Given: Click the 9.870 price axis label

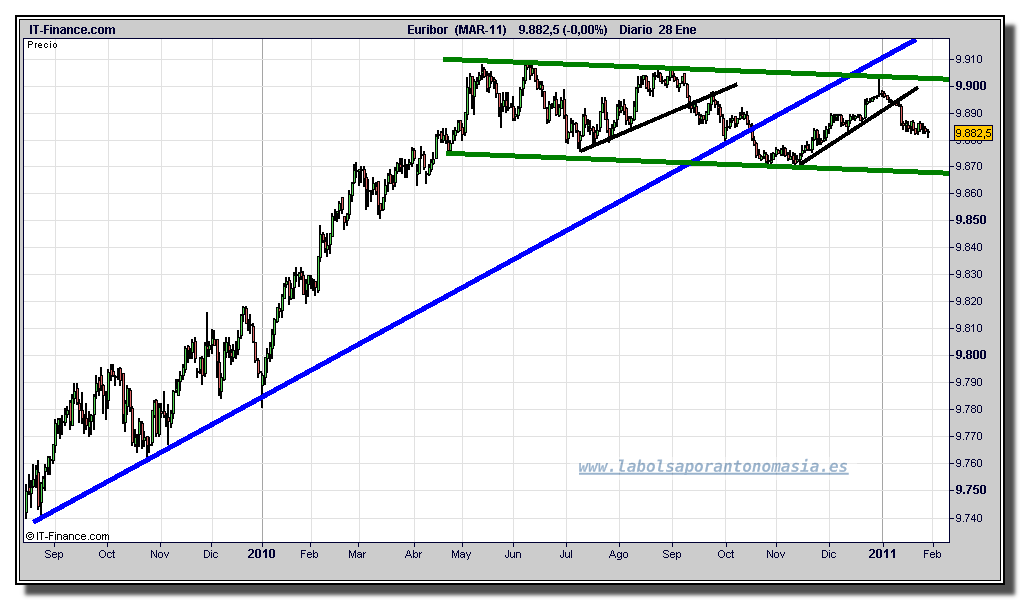Looking at the screenshot, I should (x=970, y=167).
